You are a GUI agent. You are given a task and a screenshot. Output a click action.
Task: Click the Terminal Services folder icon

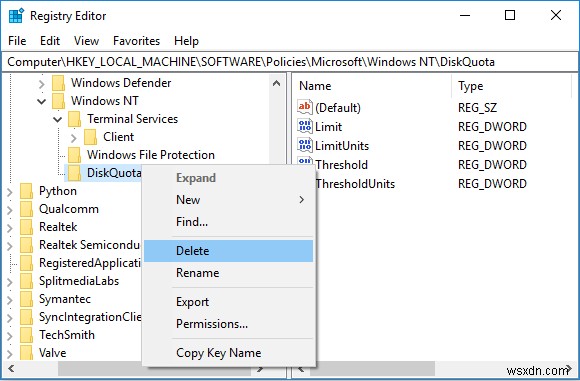click(74, 119)
